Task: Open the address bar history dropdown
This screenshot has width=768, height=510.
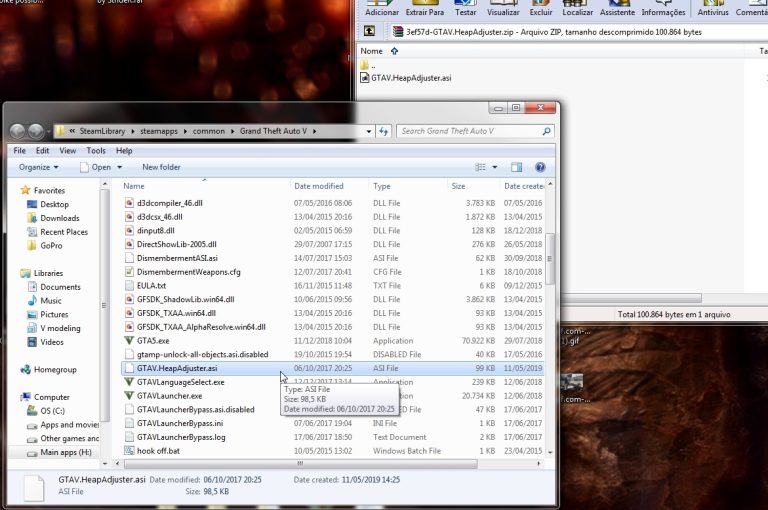Action: pos(368,131)
